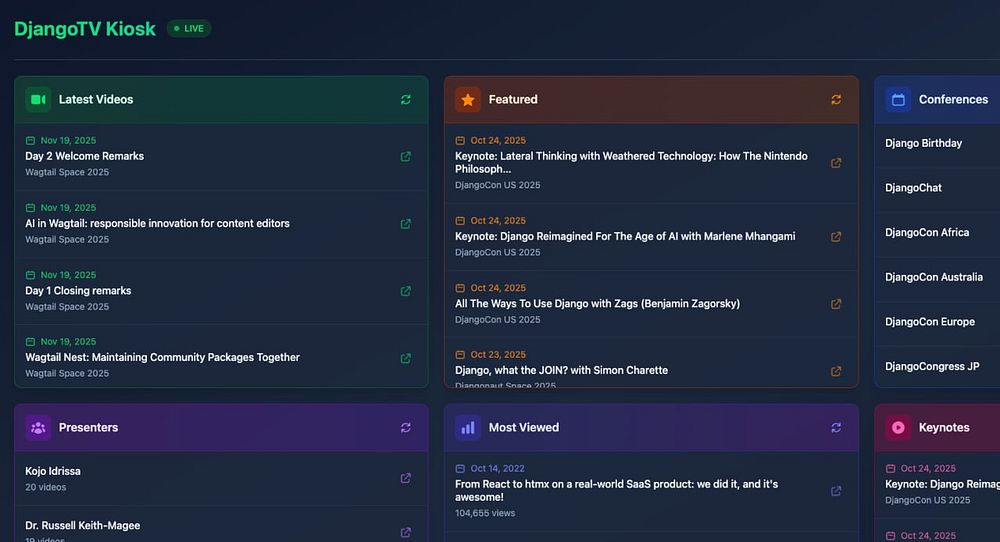
Task: Open external link for All The Ways To Use Django
Action: [x=836, y=304]
